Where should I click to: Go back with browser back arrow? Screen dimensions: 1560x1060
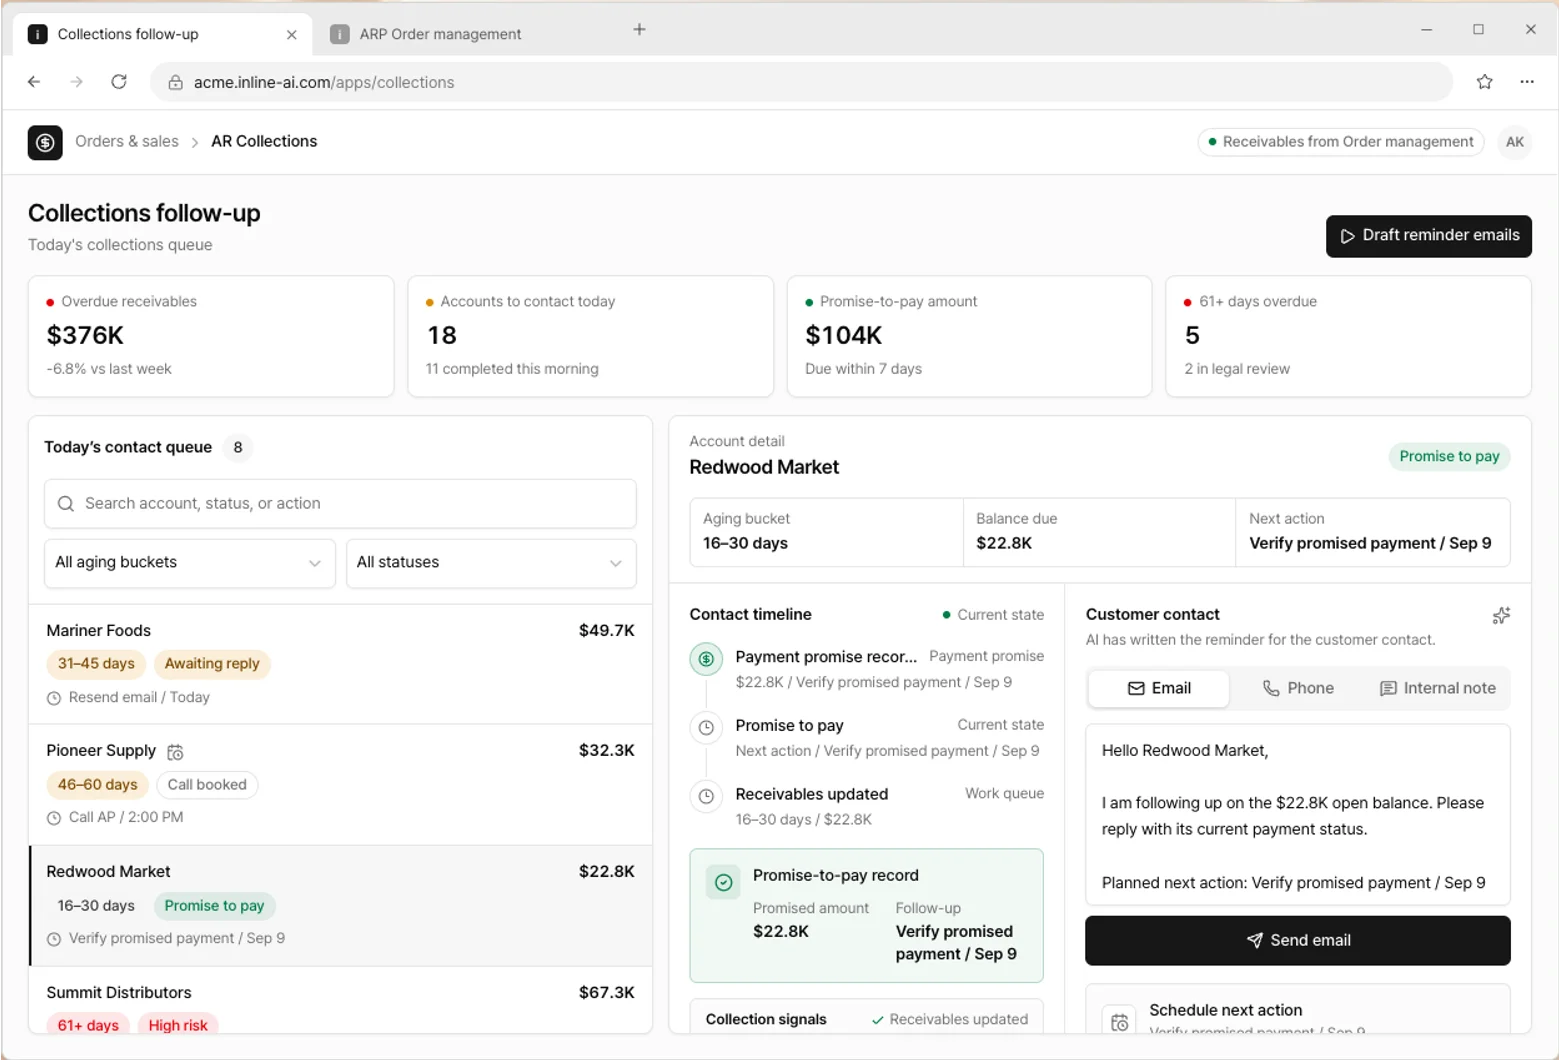click(34, 82)
